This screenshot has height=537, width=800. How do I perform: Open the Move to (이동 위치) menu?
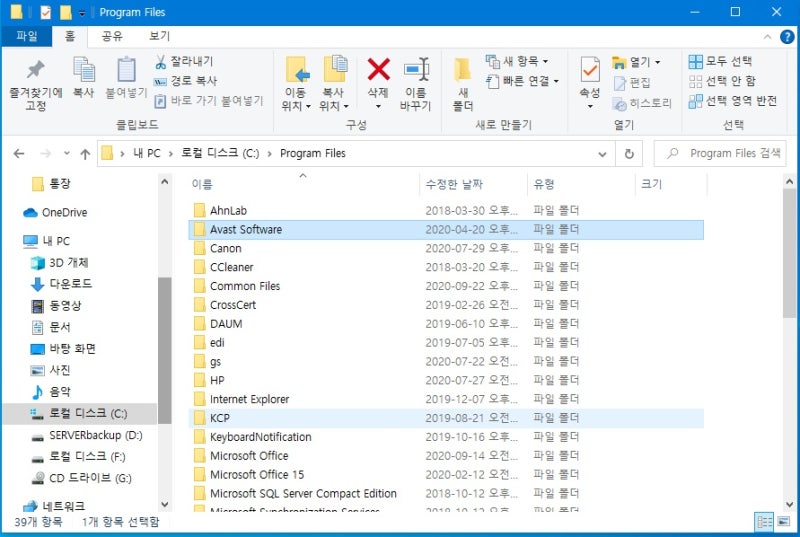coord(296,84)
